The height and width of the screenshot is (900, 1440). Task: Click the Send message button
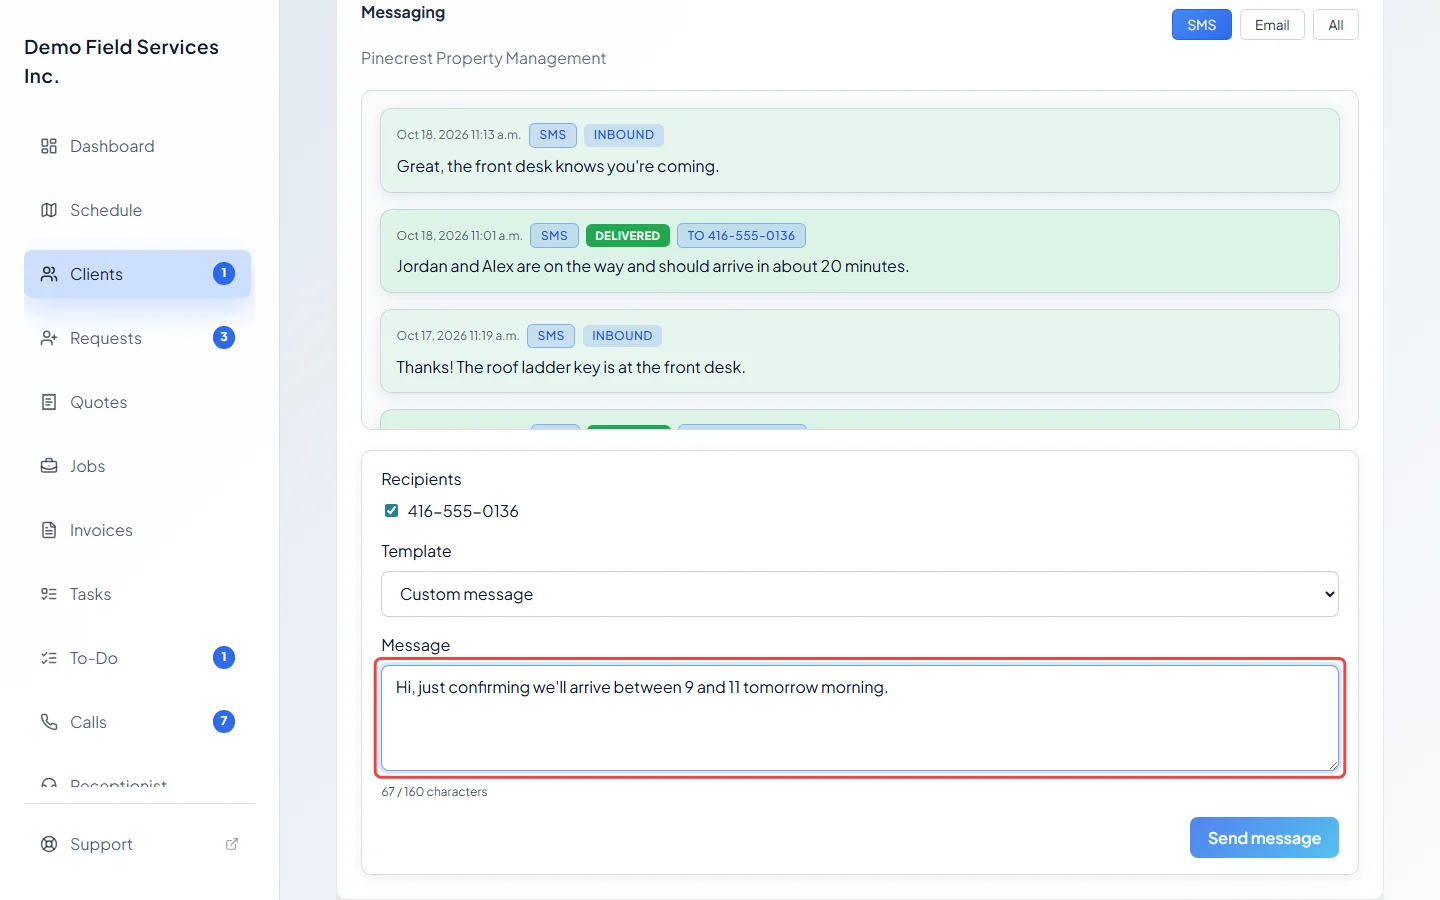click(1264, 838)
